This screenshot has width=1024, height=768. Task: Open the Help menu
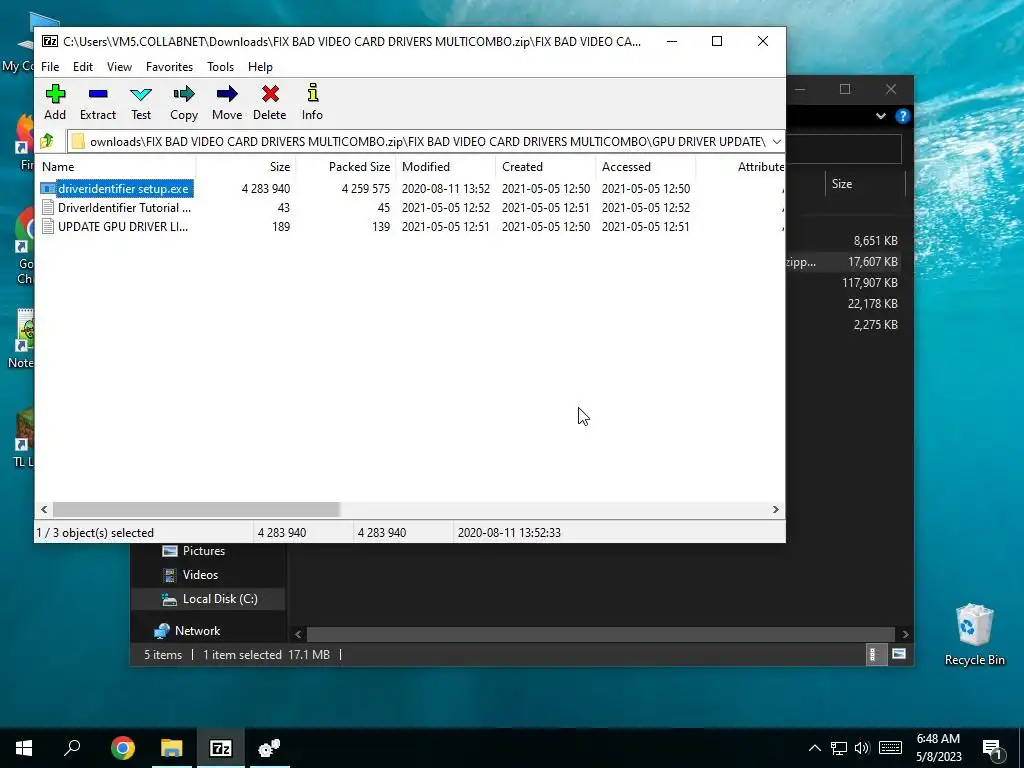pyautogui.click(x=260, y=67)
